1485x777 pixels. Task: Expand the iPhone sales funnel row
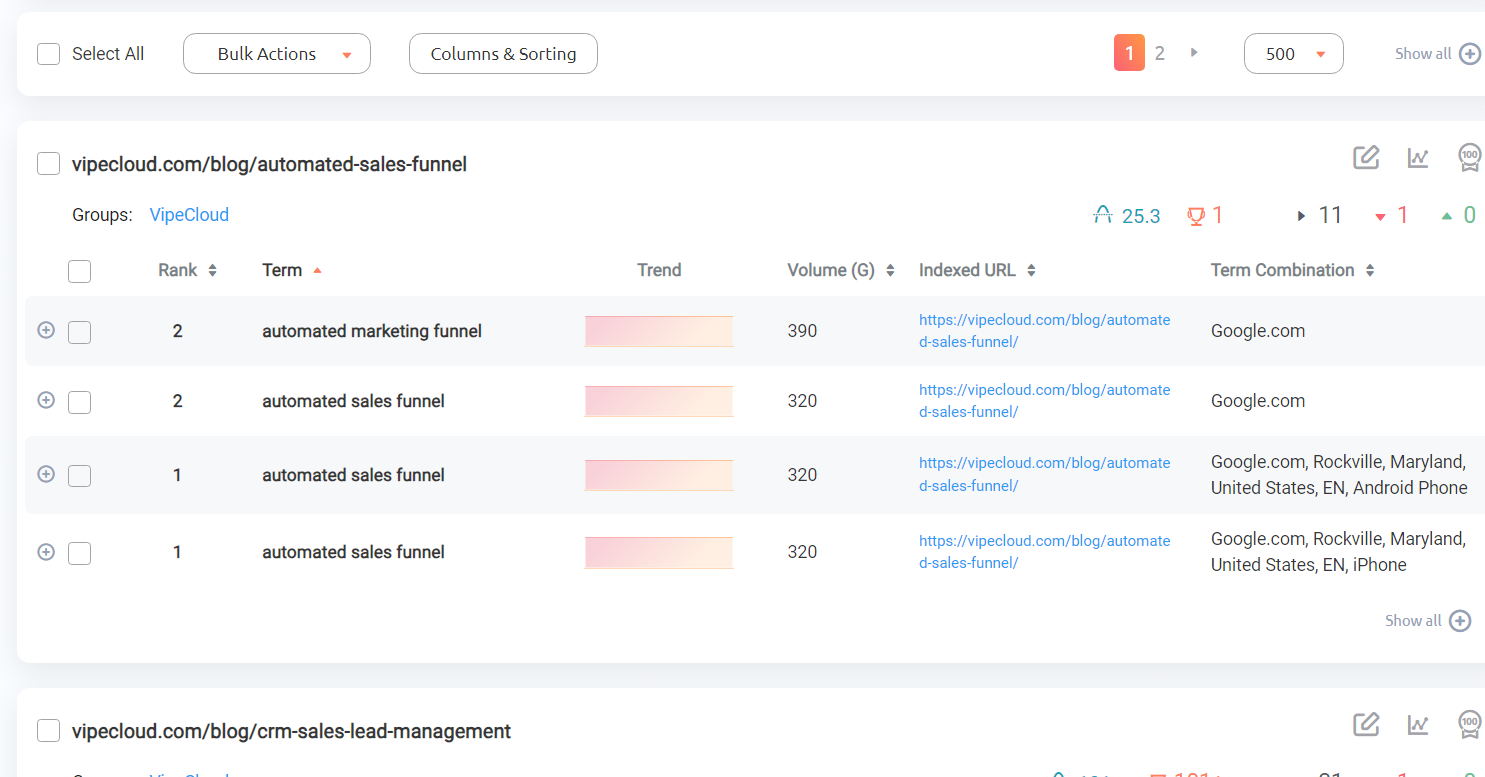click(x=46, y=551)
